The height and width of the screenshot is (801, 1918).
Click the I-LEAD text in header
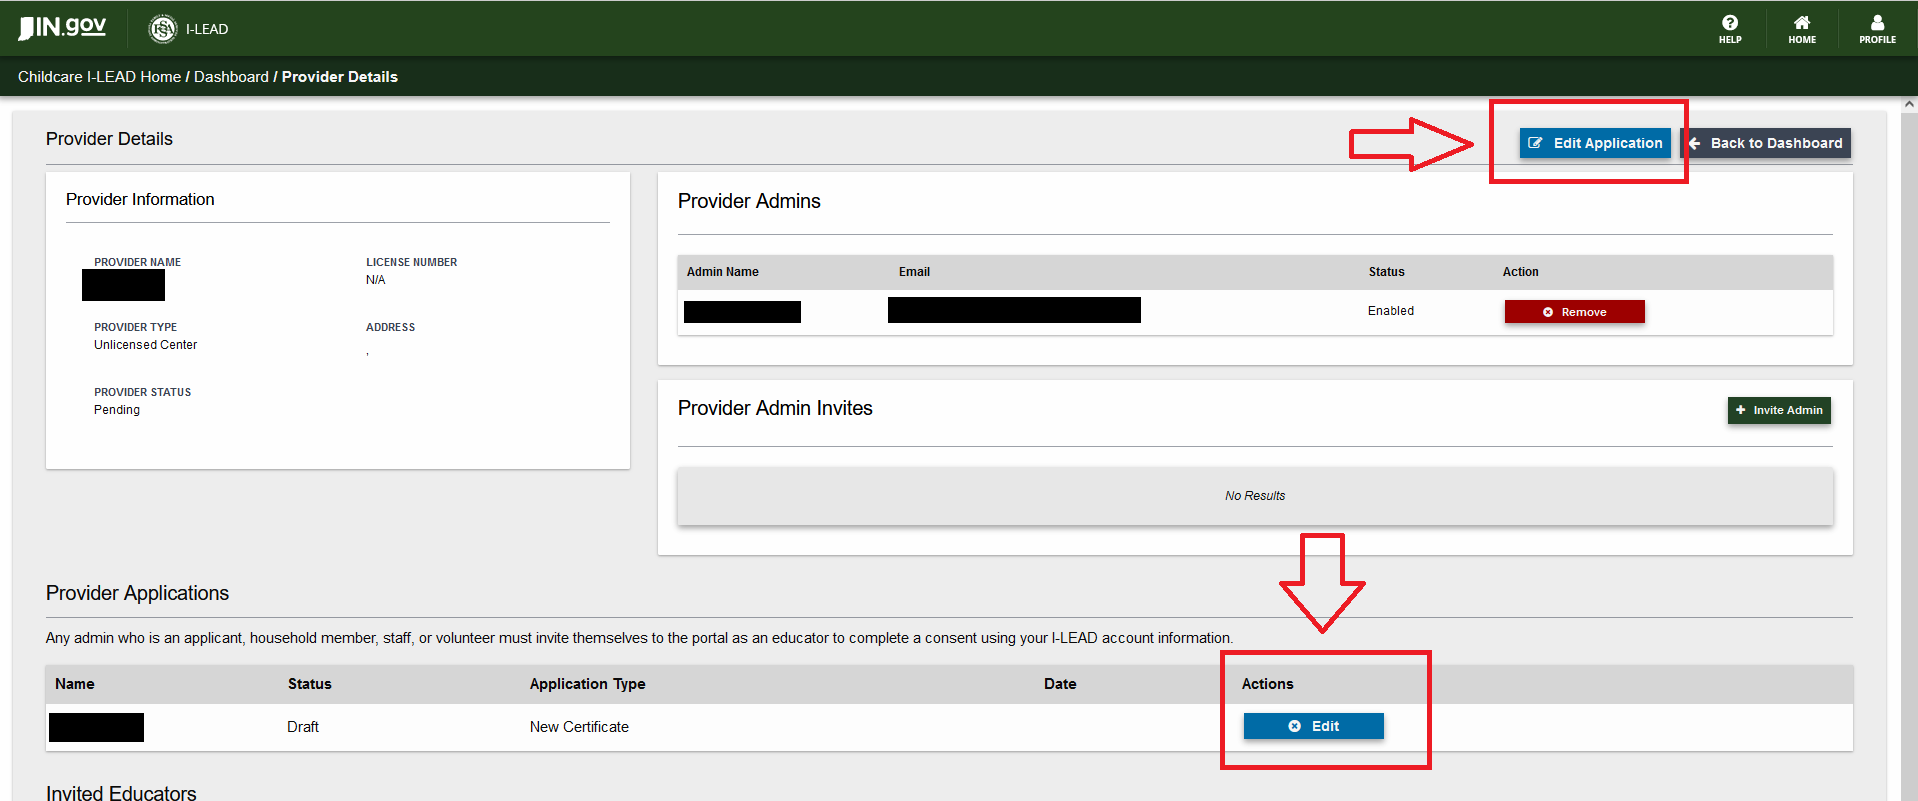coord(207,29)
